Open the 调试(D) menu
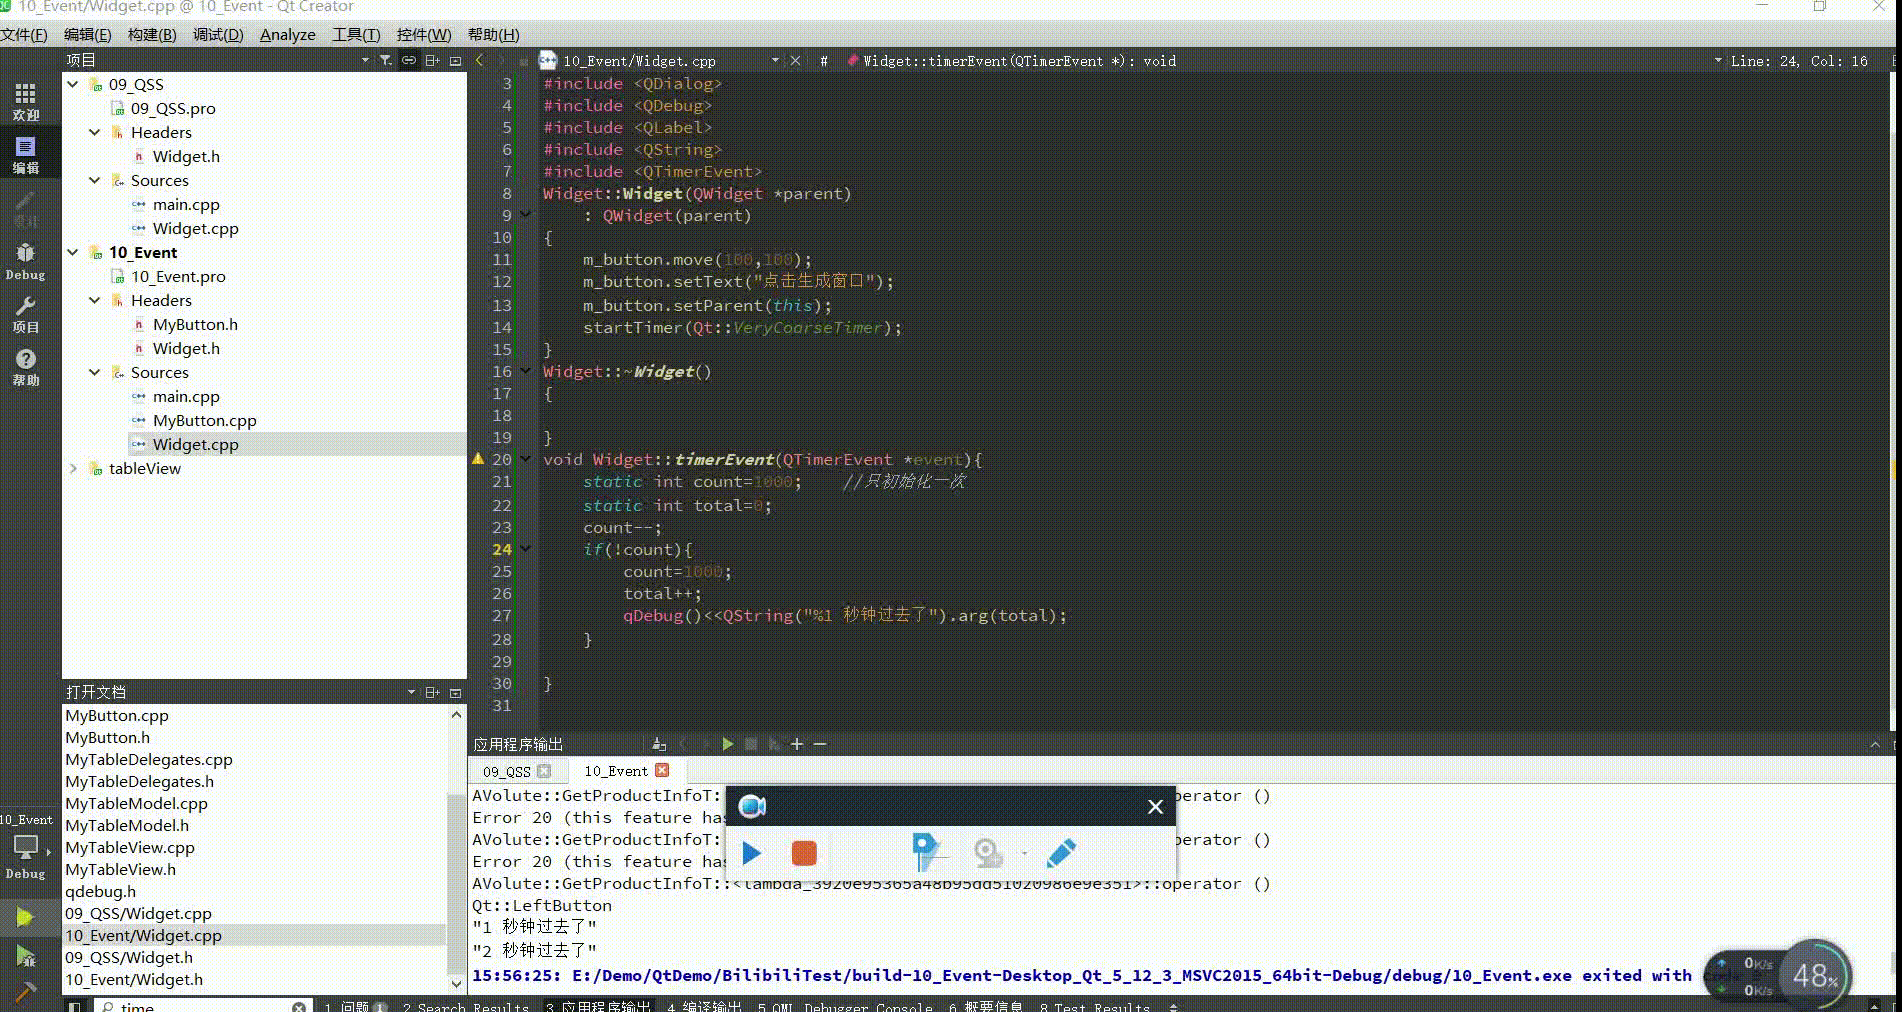The width and height of the screenshot is (1902, 1012). coord(218,35)
